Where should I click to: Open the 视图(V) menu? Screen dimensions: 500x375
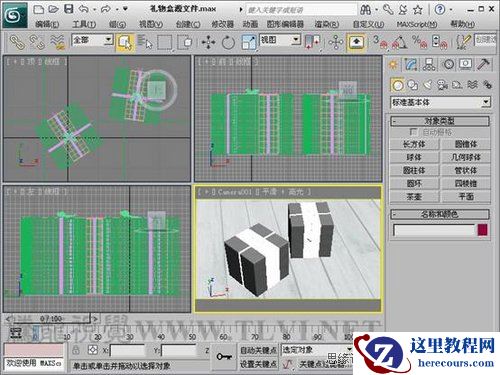pyautogui.click(x=151, y=24)
